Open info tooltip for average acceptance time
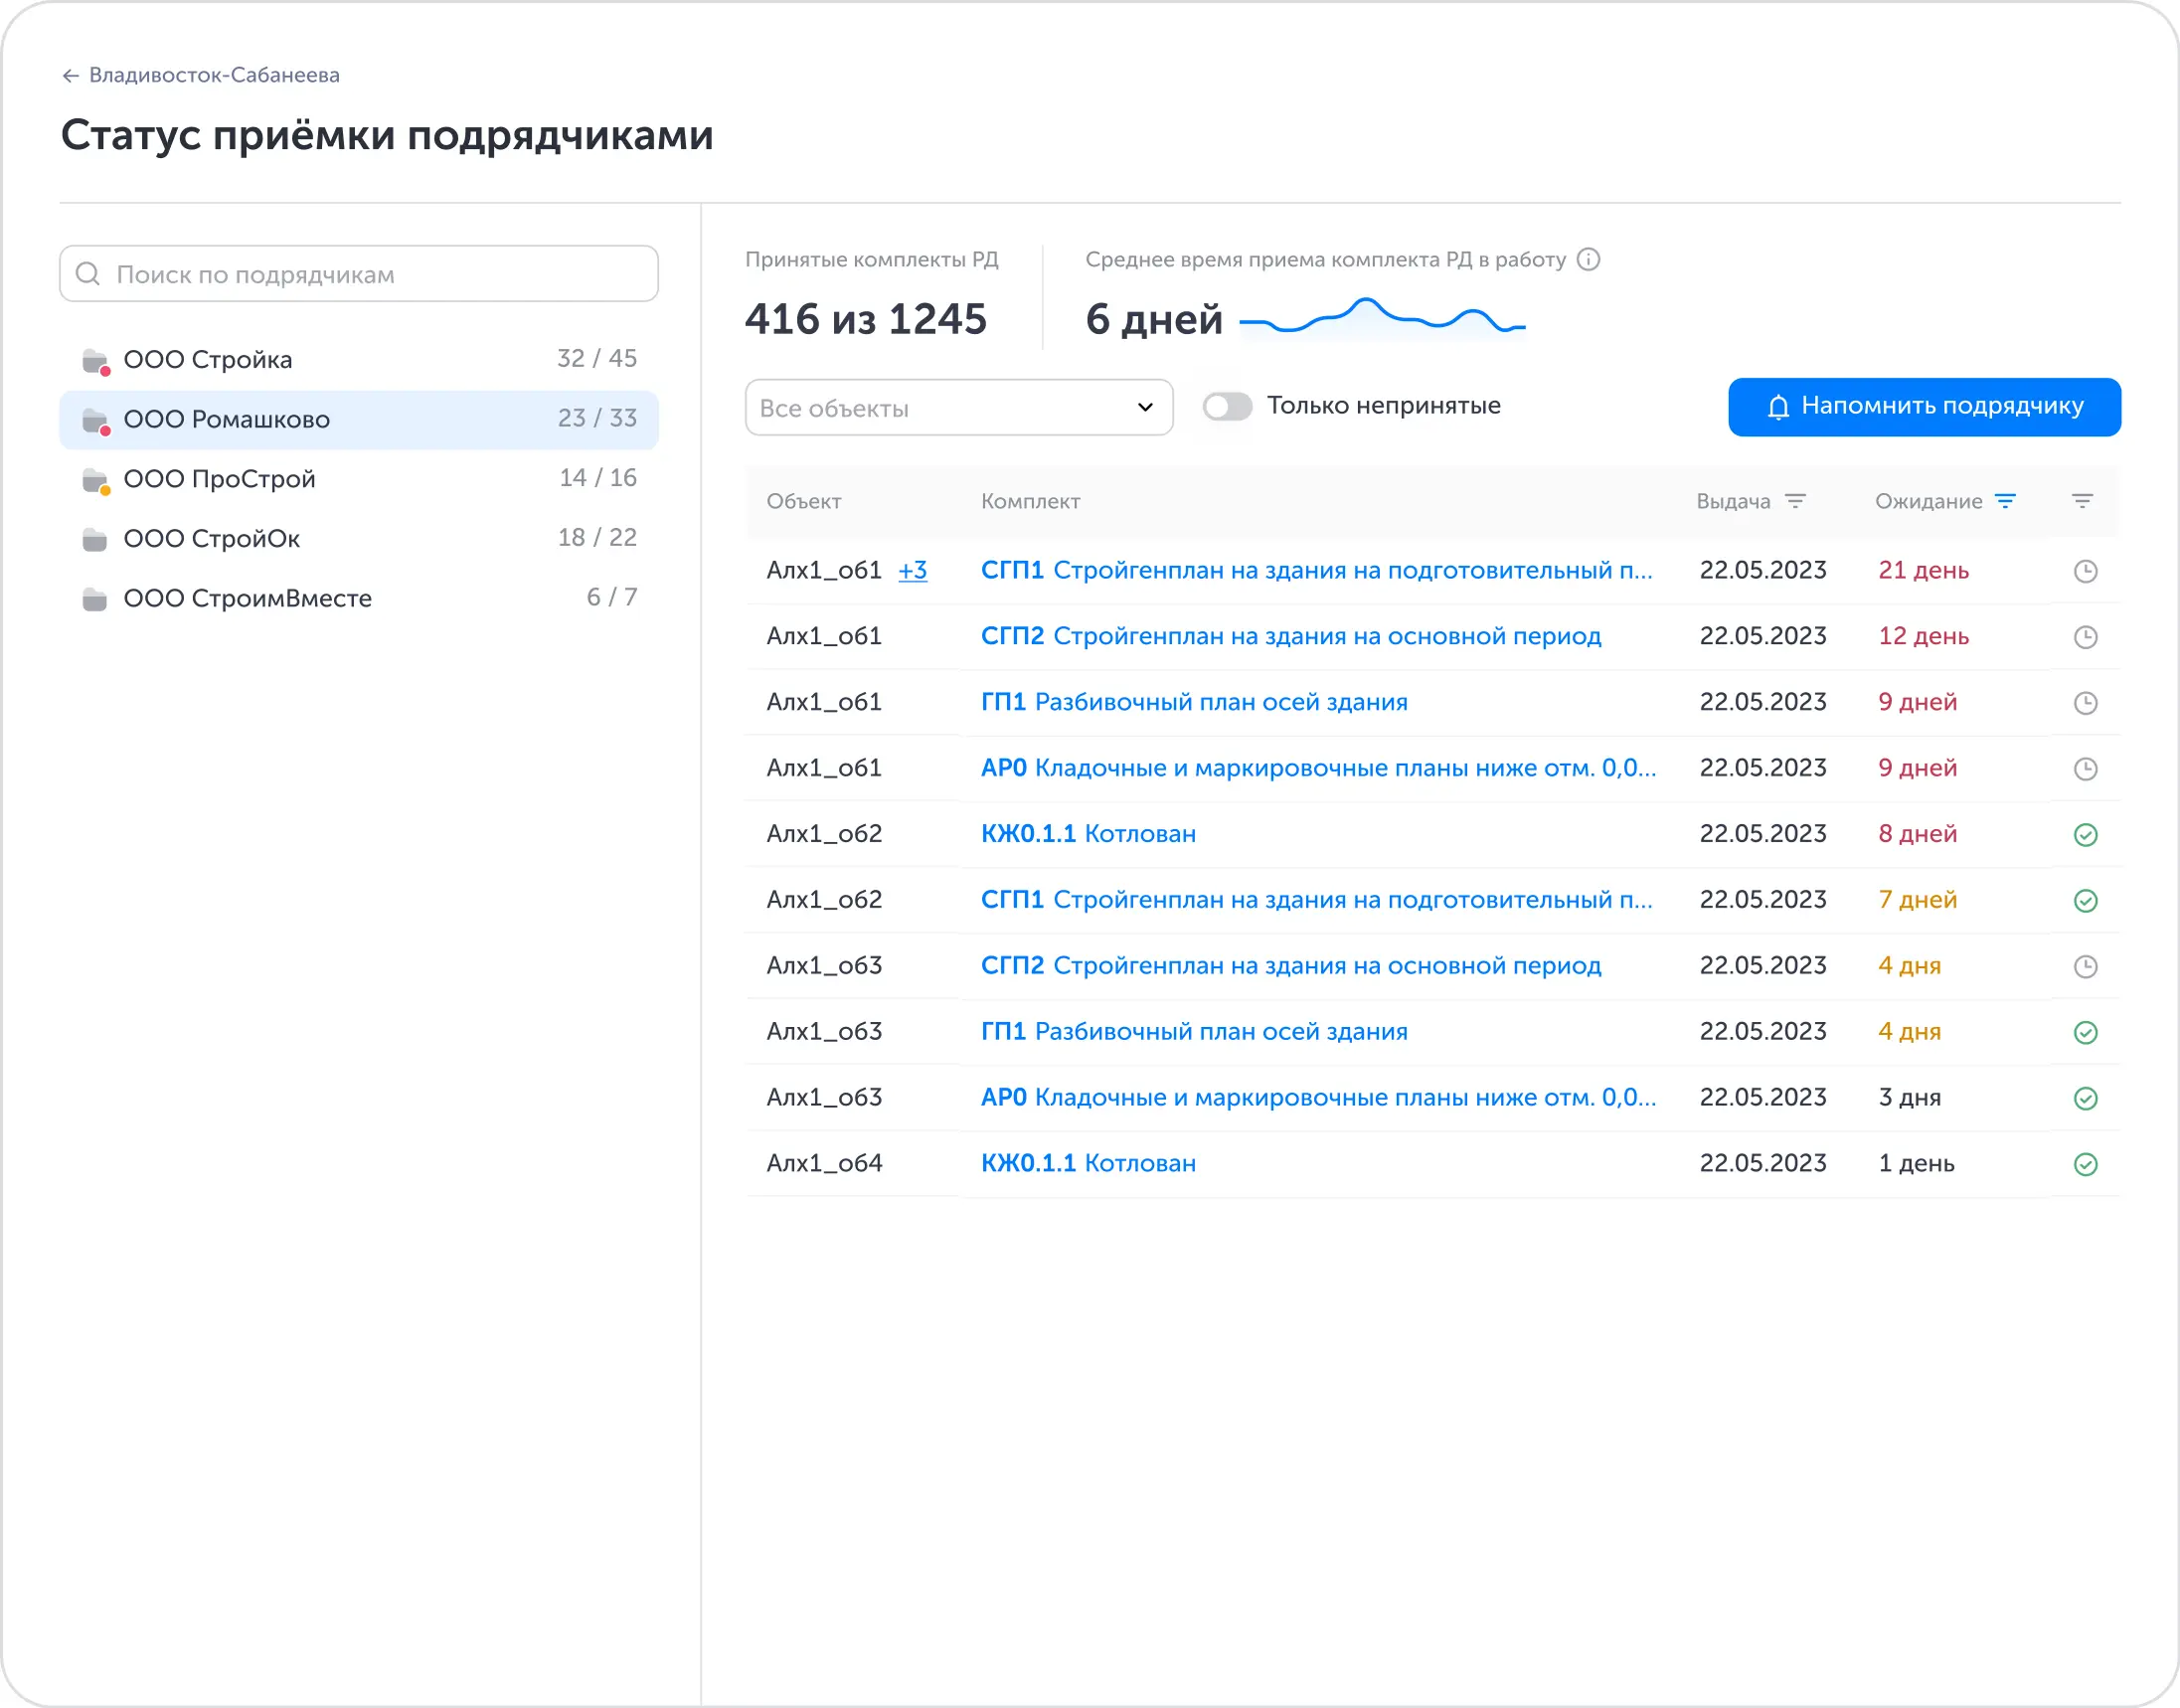The height and width of the screenshot is (1708, 2180). click(1588, 260)
